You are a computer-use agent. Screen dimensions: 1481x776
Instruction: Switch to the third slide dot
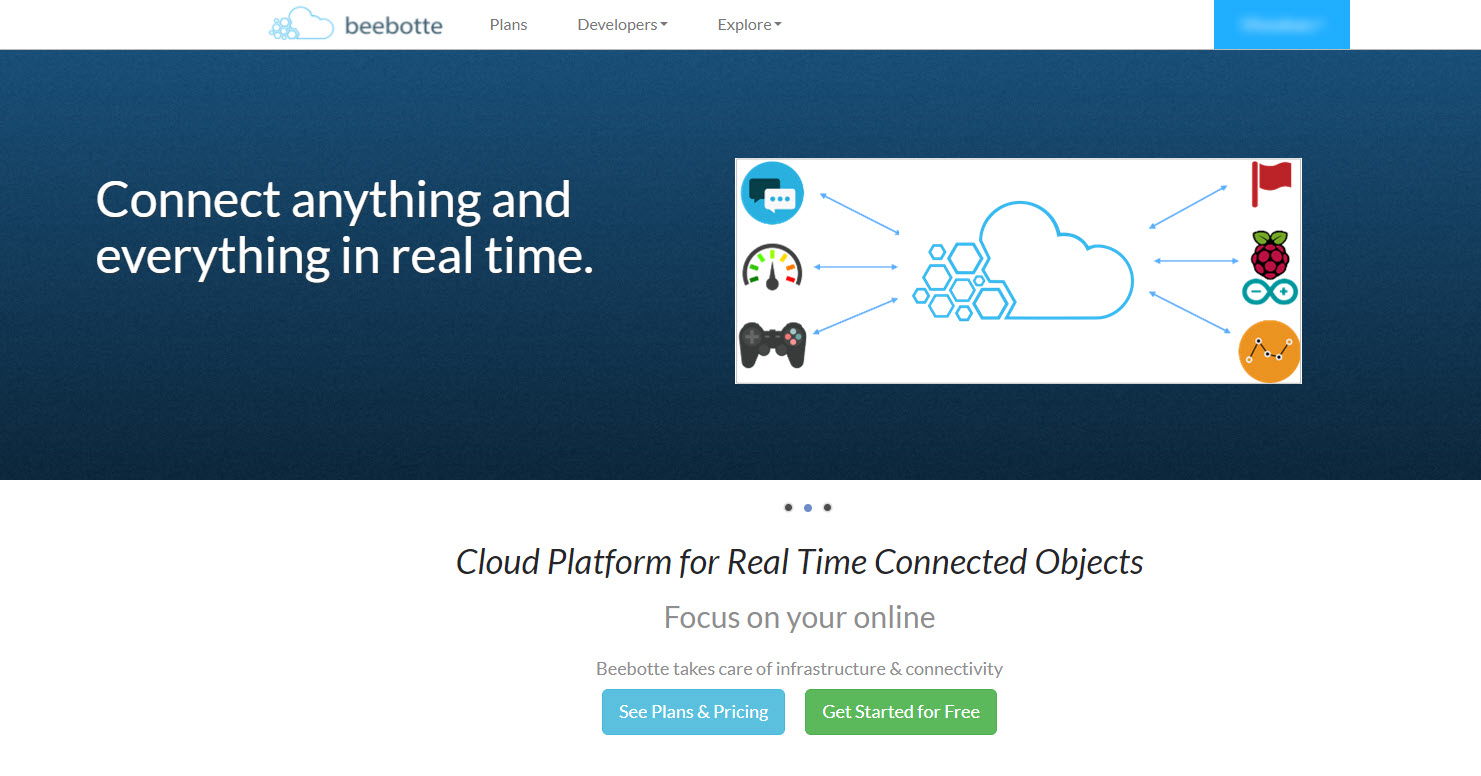[827, 507]
